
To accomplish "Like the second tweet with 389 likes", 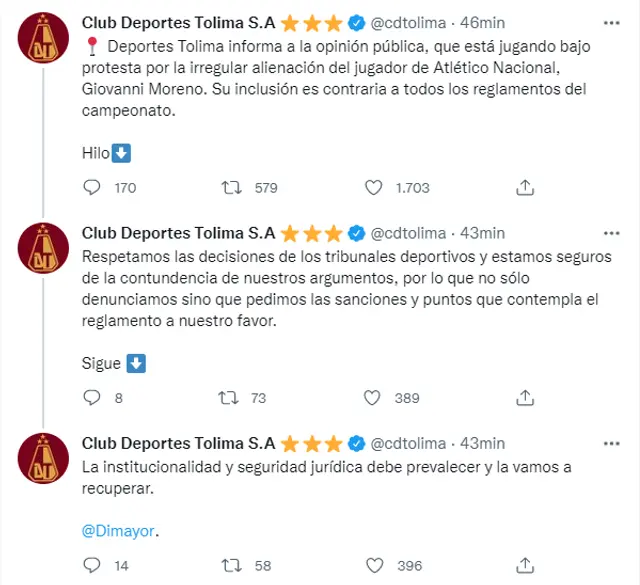I will [374, 397].
